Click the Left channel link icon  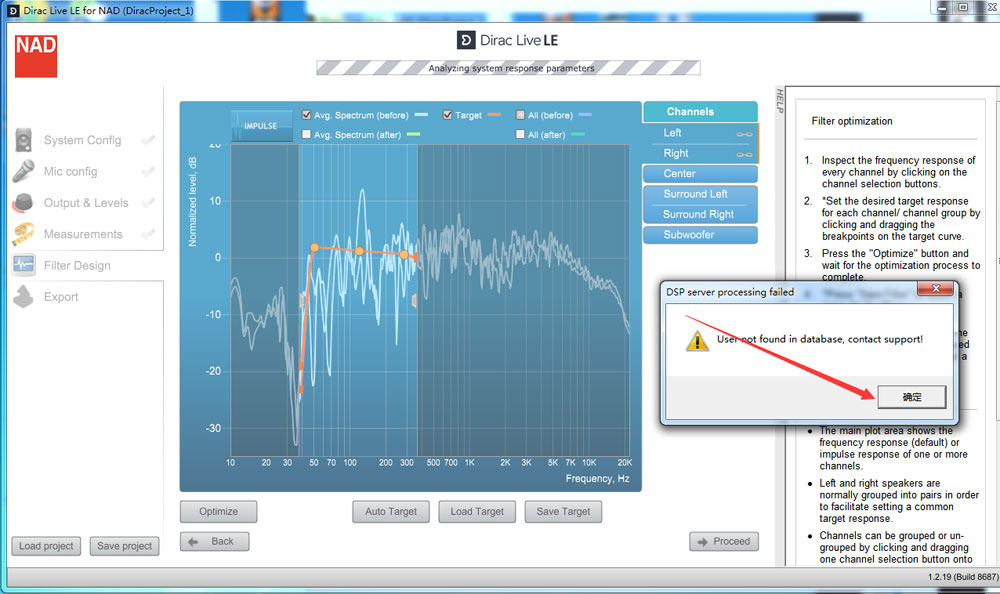coord(744,134)
